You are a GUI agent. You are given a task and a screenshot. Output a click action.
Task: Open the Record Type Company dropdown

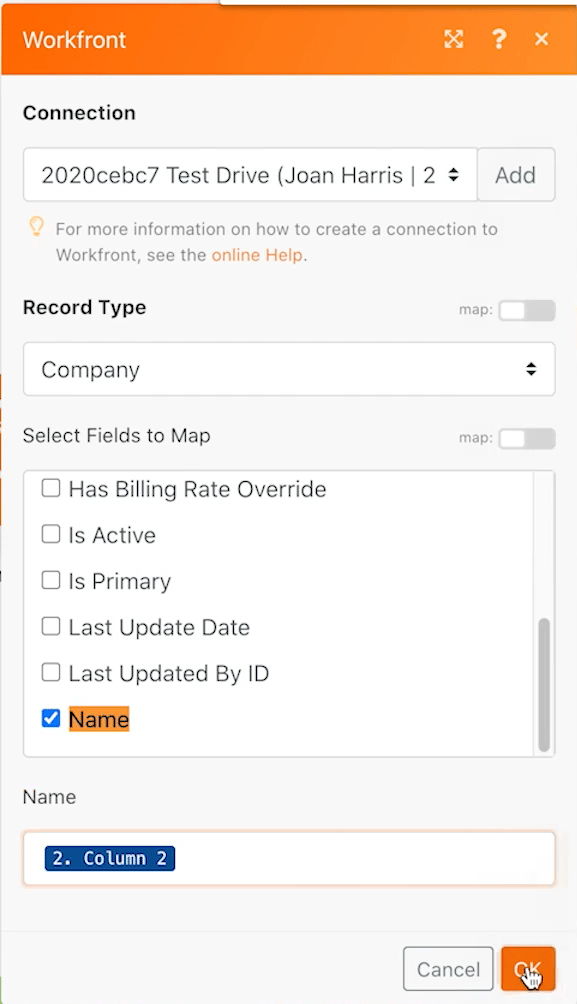tap(289, 369)
